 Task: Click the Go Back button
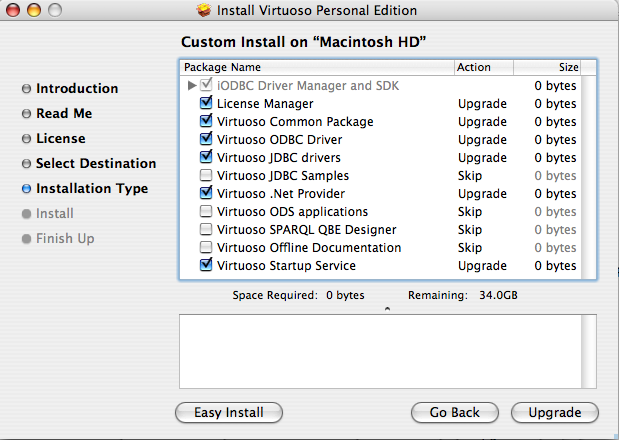[x=455, y=412]
